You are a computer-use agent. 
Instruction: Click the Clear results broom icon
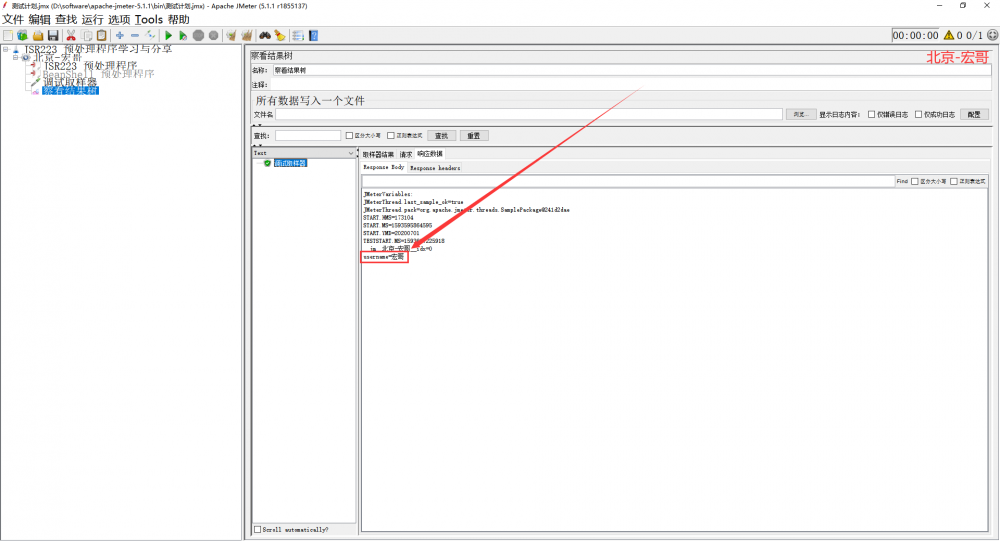(x=232, y=36)
